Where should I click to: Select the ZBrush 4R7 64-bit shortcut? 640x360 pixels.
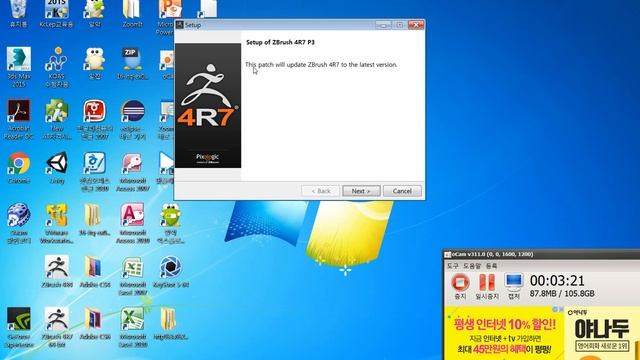pos(57,327)
